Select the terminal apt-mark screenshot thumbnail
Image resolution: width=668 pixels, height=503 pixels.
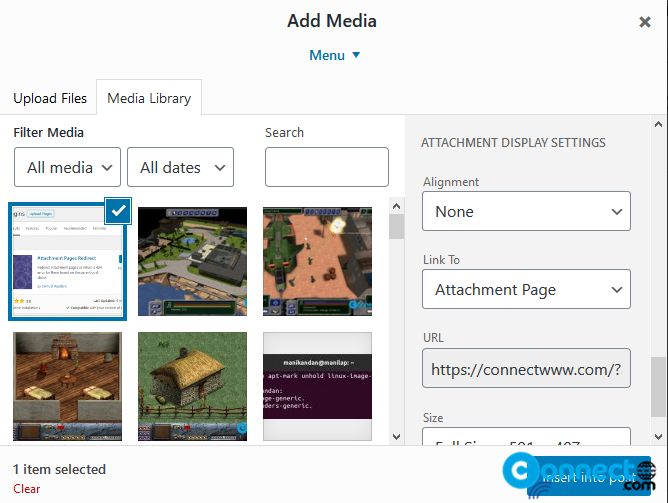[317, 386]
